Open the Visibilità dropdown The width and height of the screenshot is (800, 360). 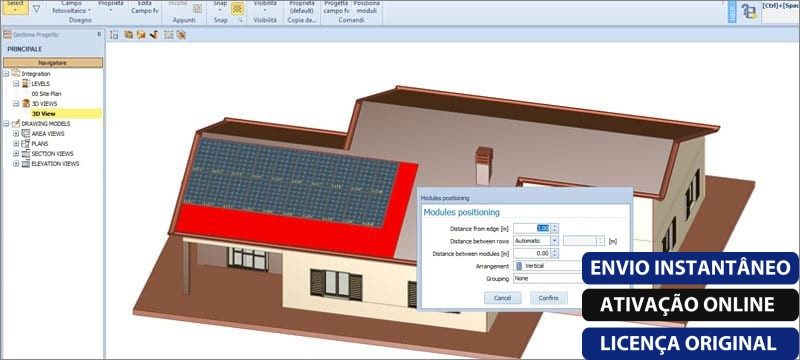click(x=265, y=6)
